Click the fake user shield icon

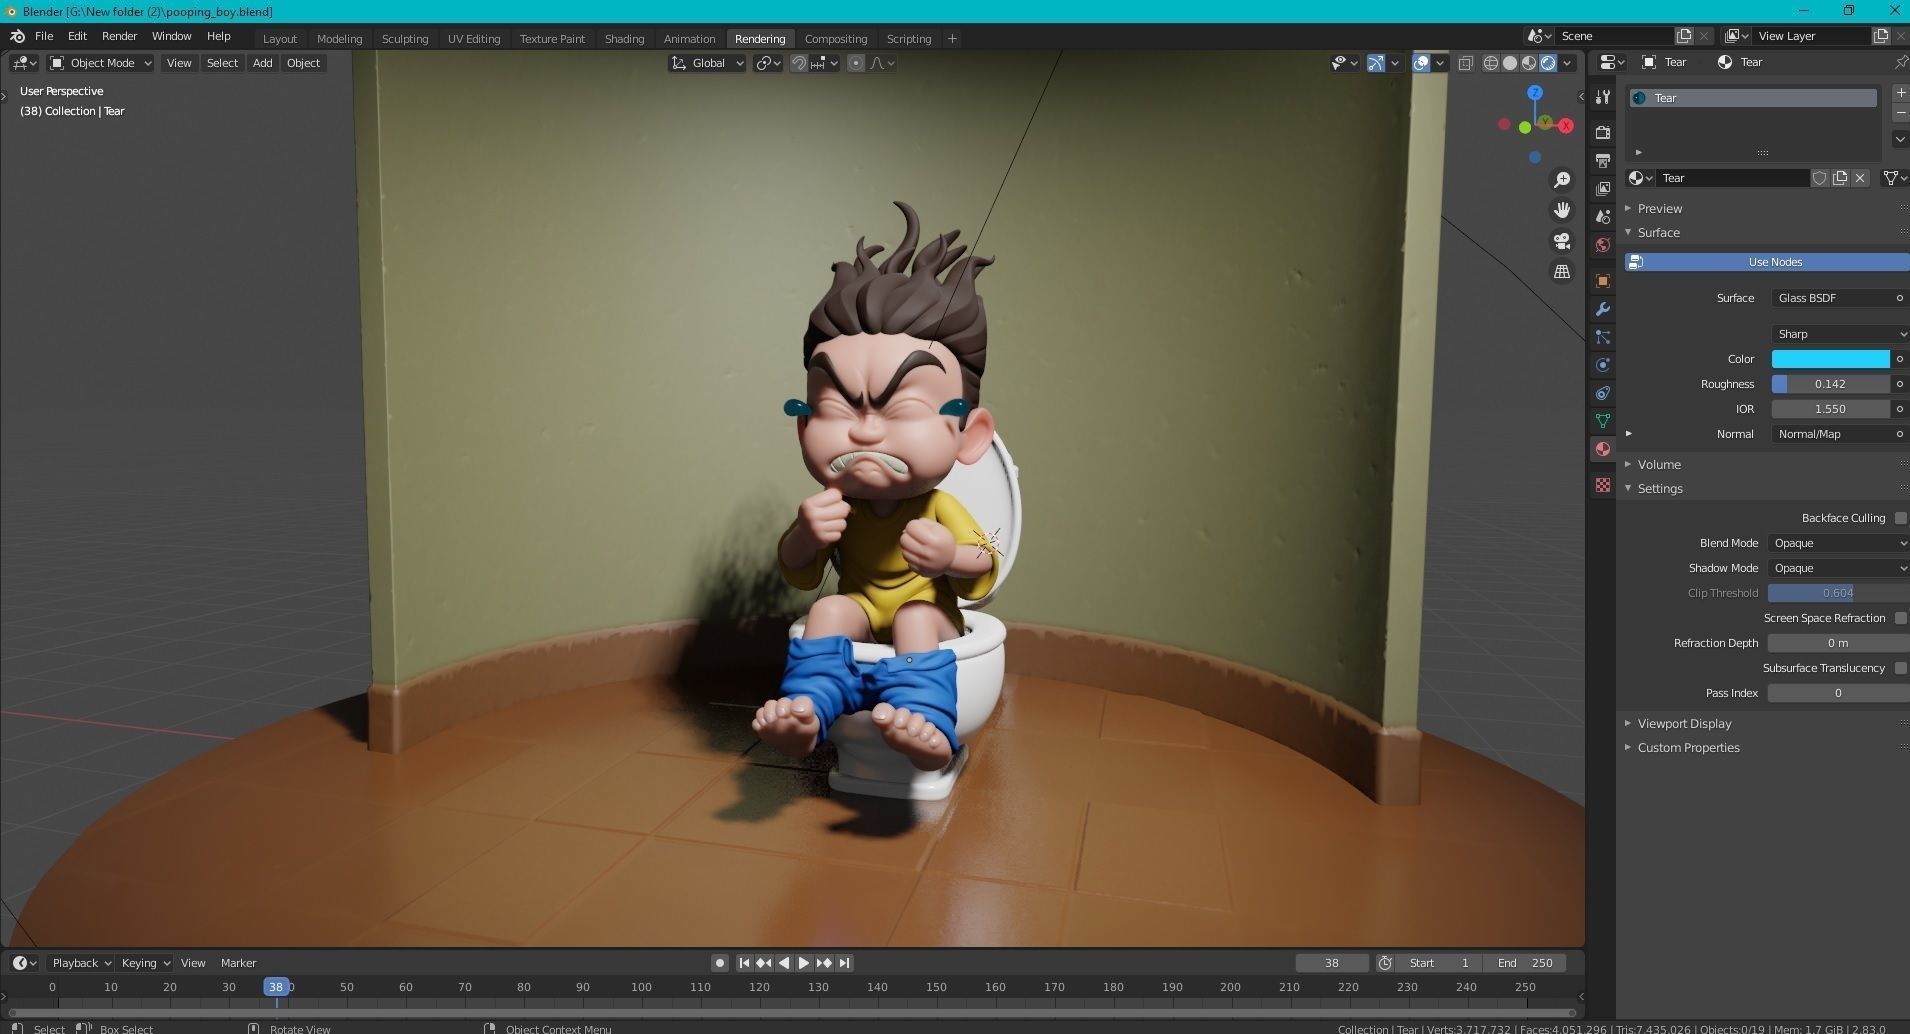[x=1820, y=178]
